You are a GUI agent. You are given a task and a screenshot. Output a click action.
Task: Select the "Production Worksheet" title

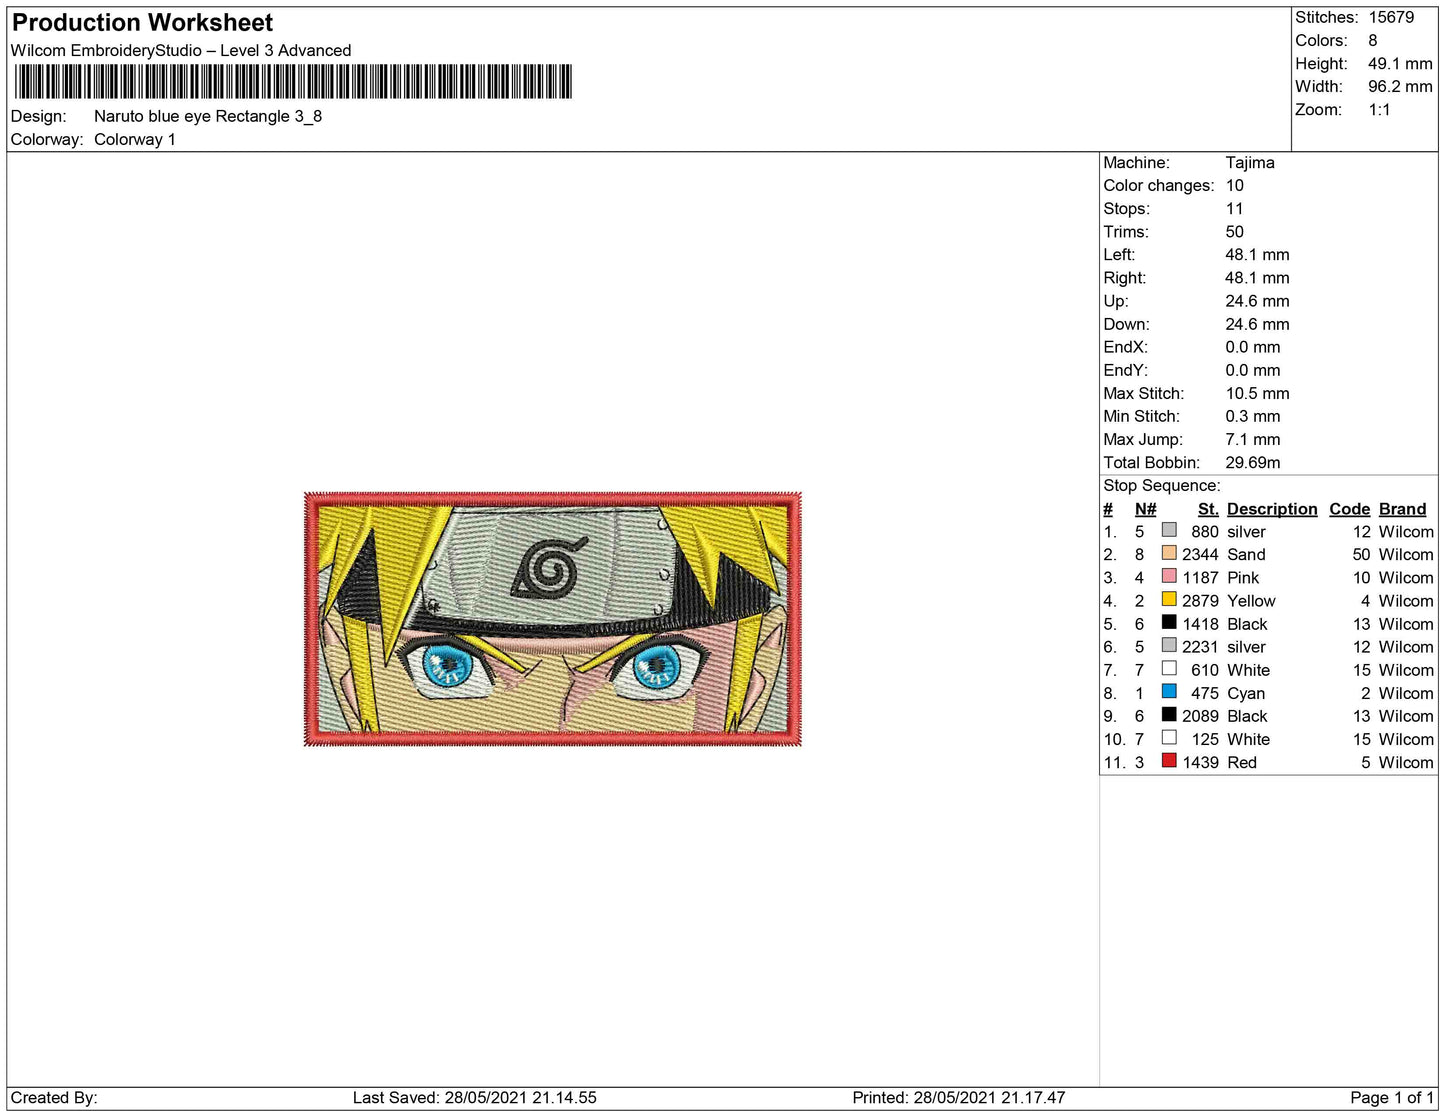tap(142, 23)
